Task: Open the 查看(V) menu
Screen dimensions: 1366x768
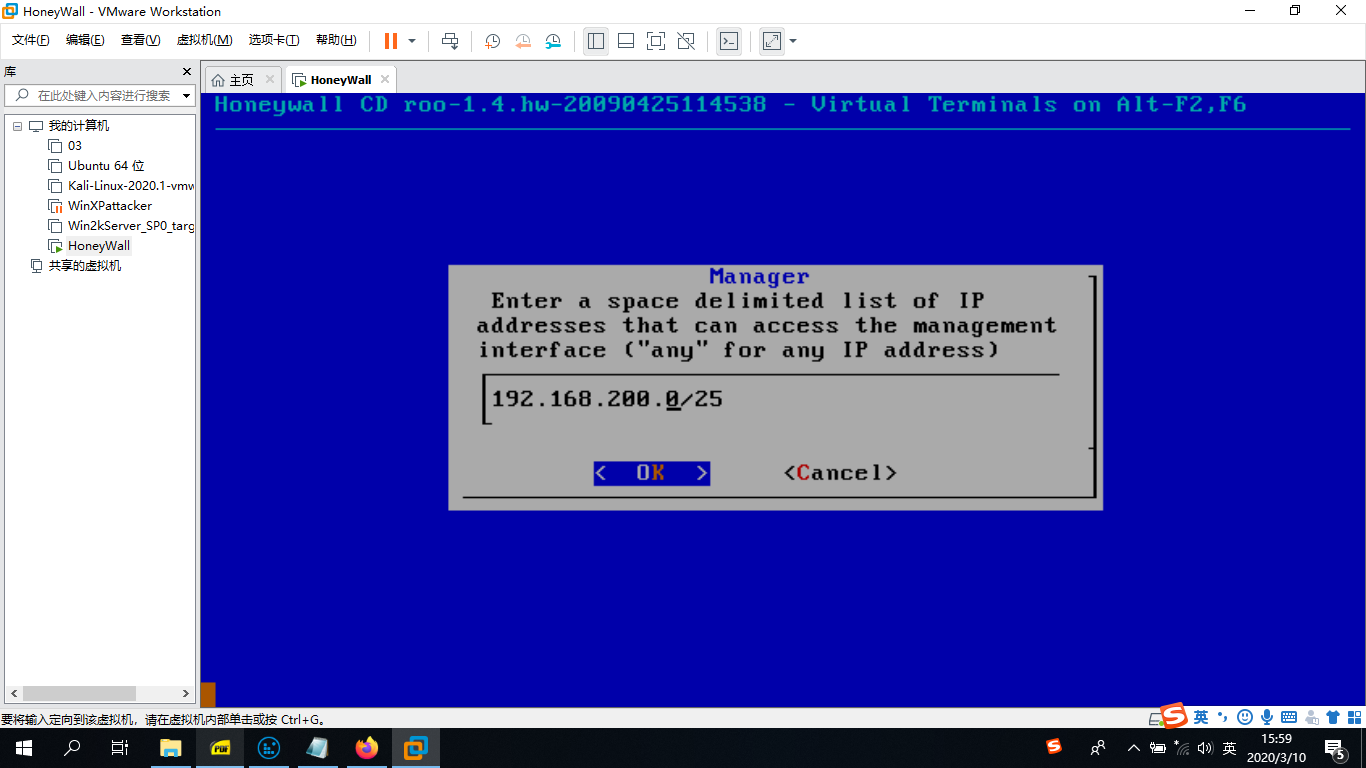Action: pos(140,40)
